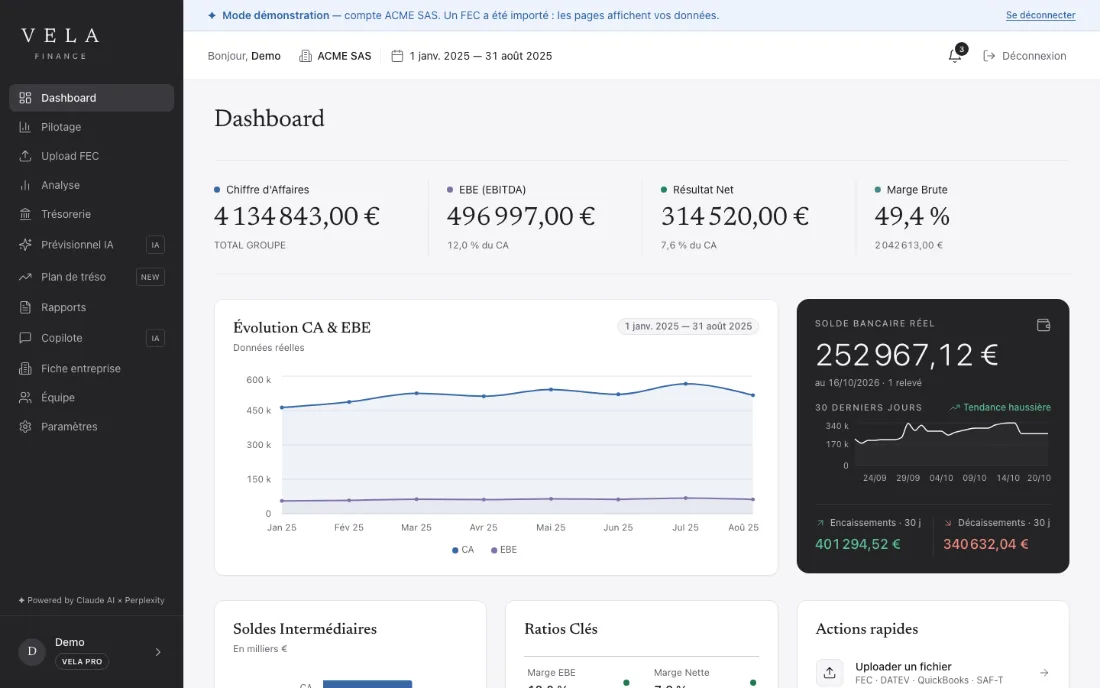This screenshot has width=1100, height=688.
Task: Go to the Pilotage menu item
Action: click(91, 127)
